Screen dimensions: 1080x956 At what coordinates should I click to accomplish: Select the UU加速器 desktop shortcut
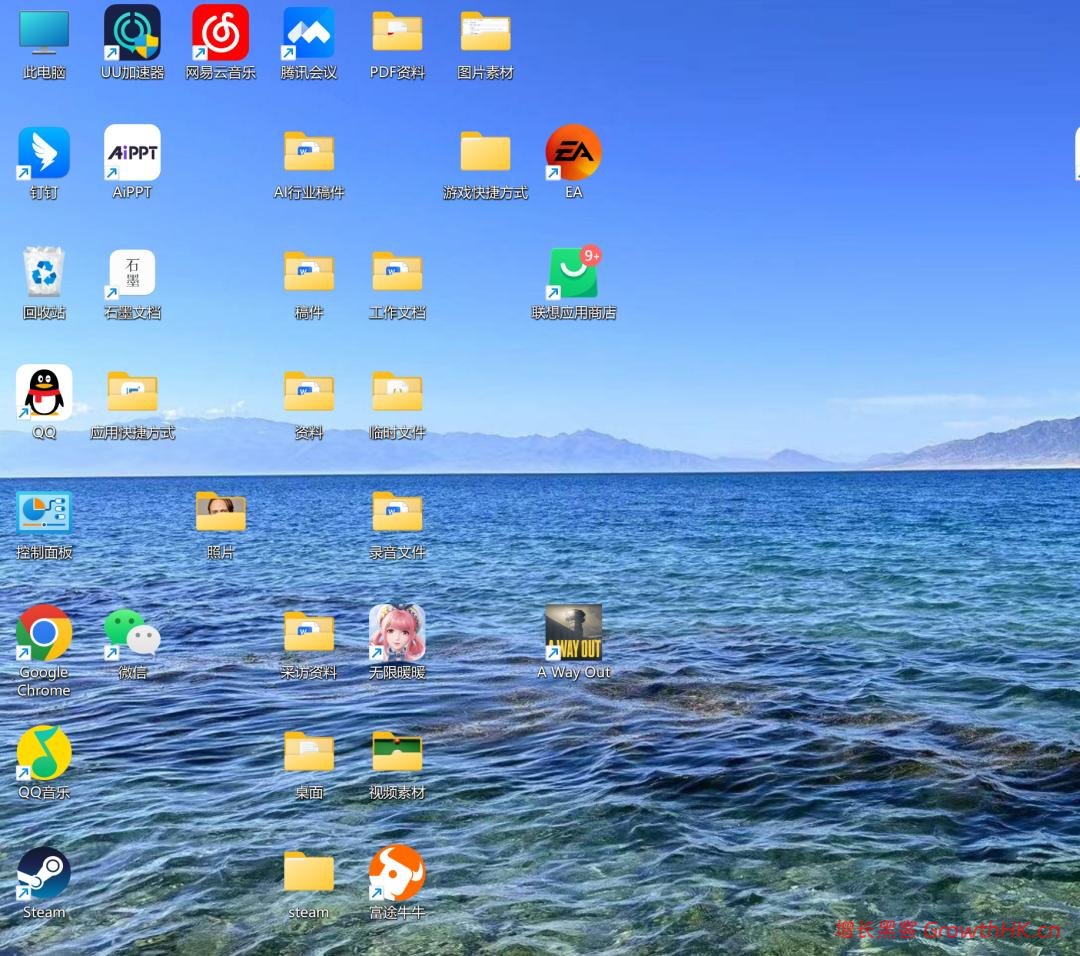pyautogui.click(x=132, y=32)
